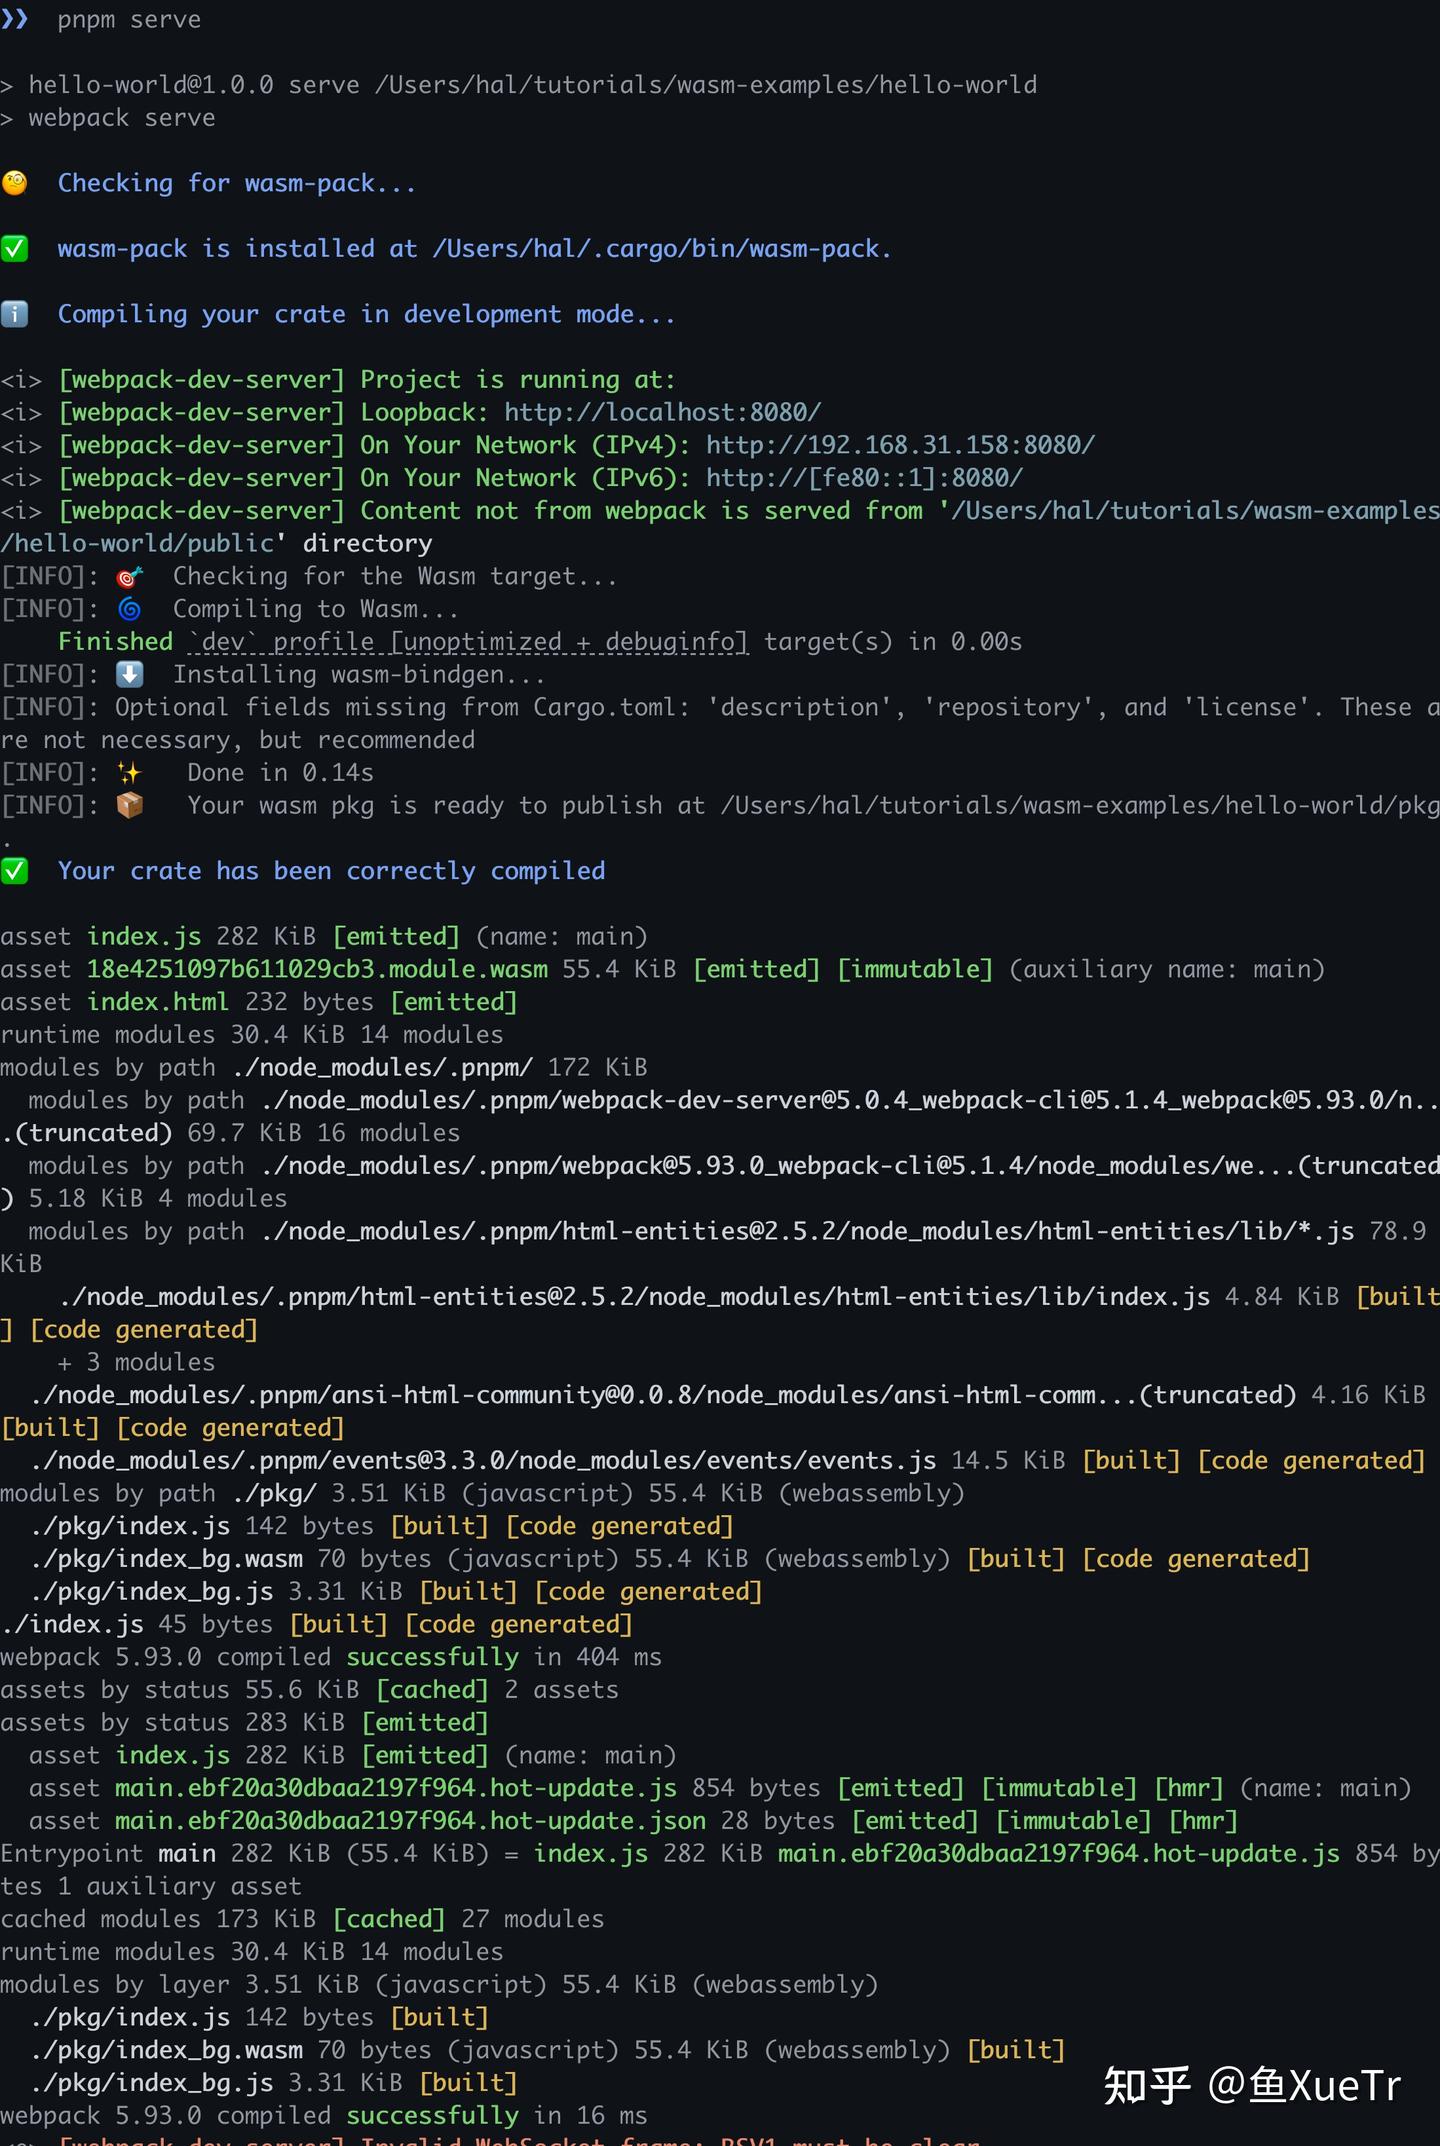Click the file name main.ebf20a30dbaa2197f964.hot-update.json

point(410,1821)
